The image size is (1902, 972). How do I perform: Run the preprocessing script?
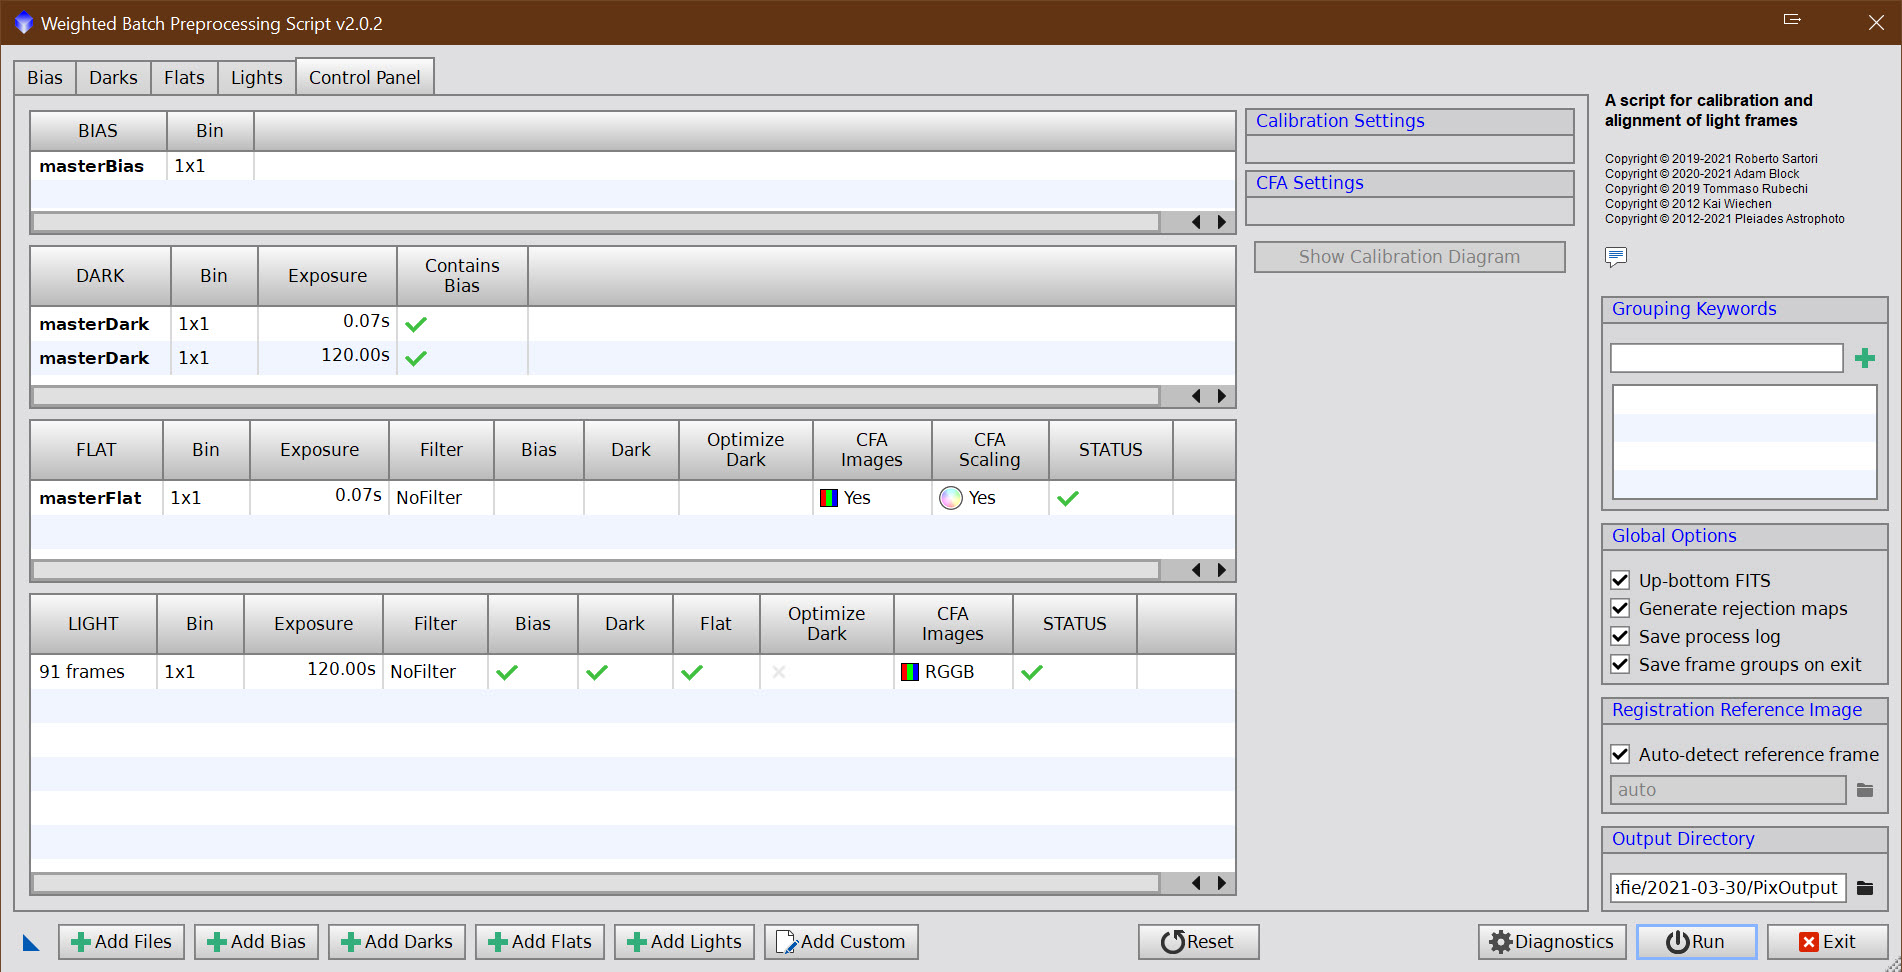[1696, 942]
